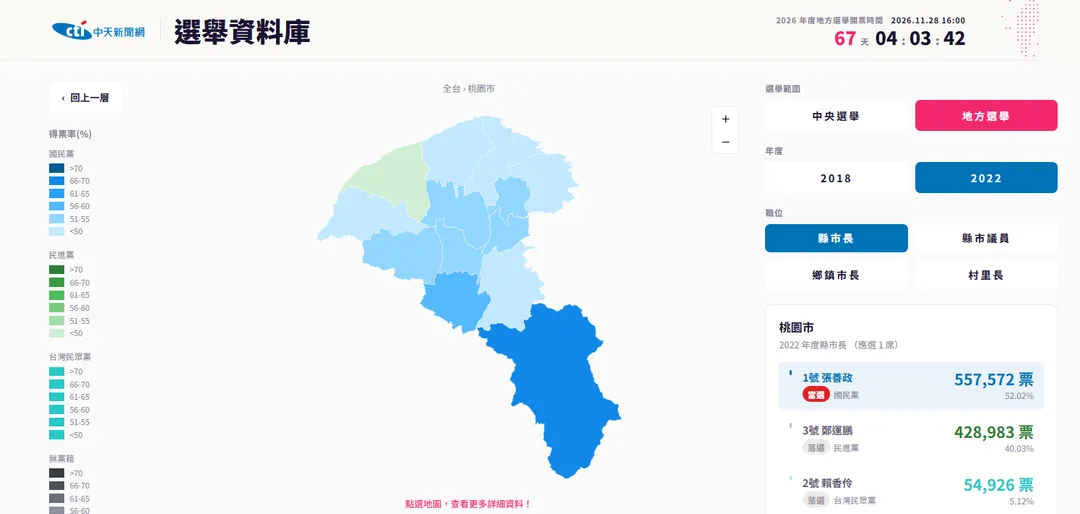
Task: Click the 428,983 票 vote count
Action: point(993,432)
